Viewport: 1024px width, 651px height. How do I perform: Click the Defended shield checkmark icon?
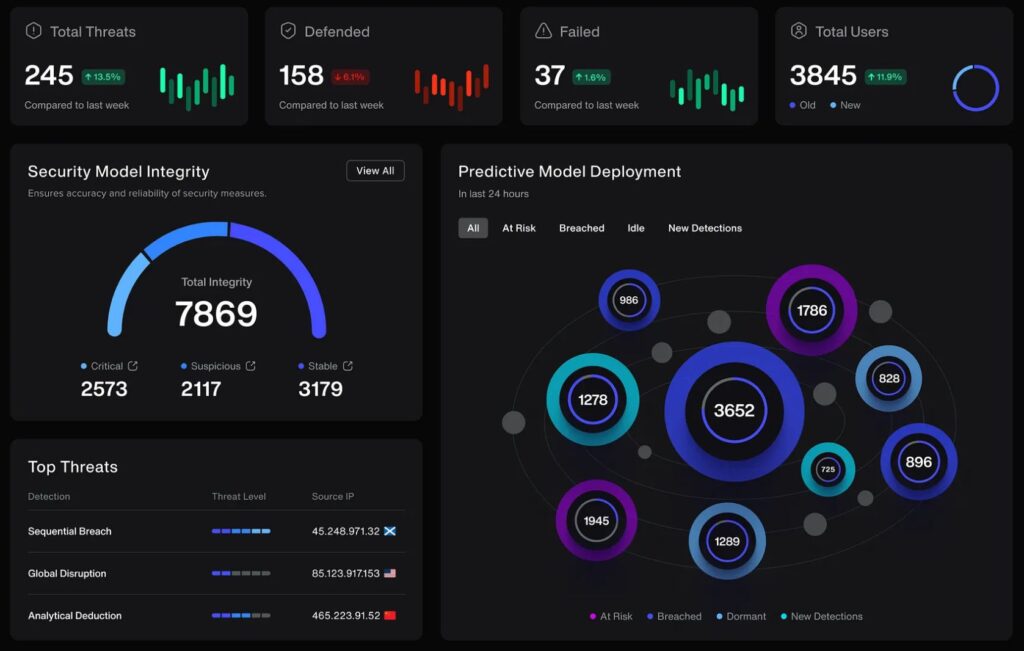[288, 31]
